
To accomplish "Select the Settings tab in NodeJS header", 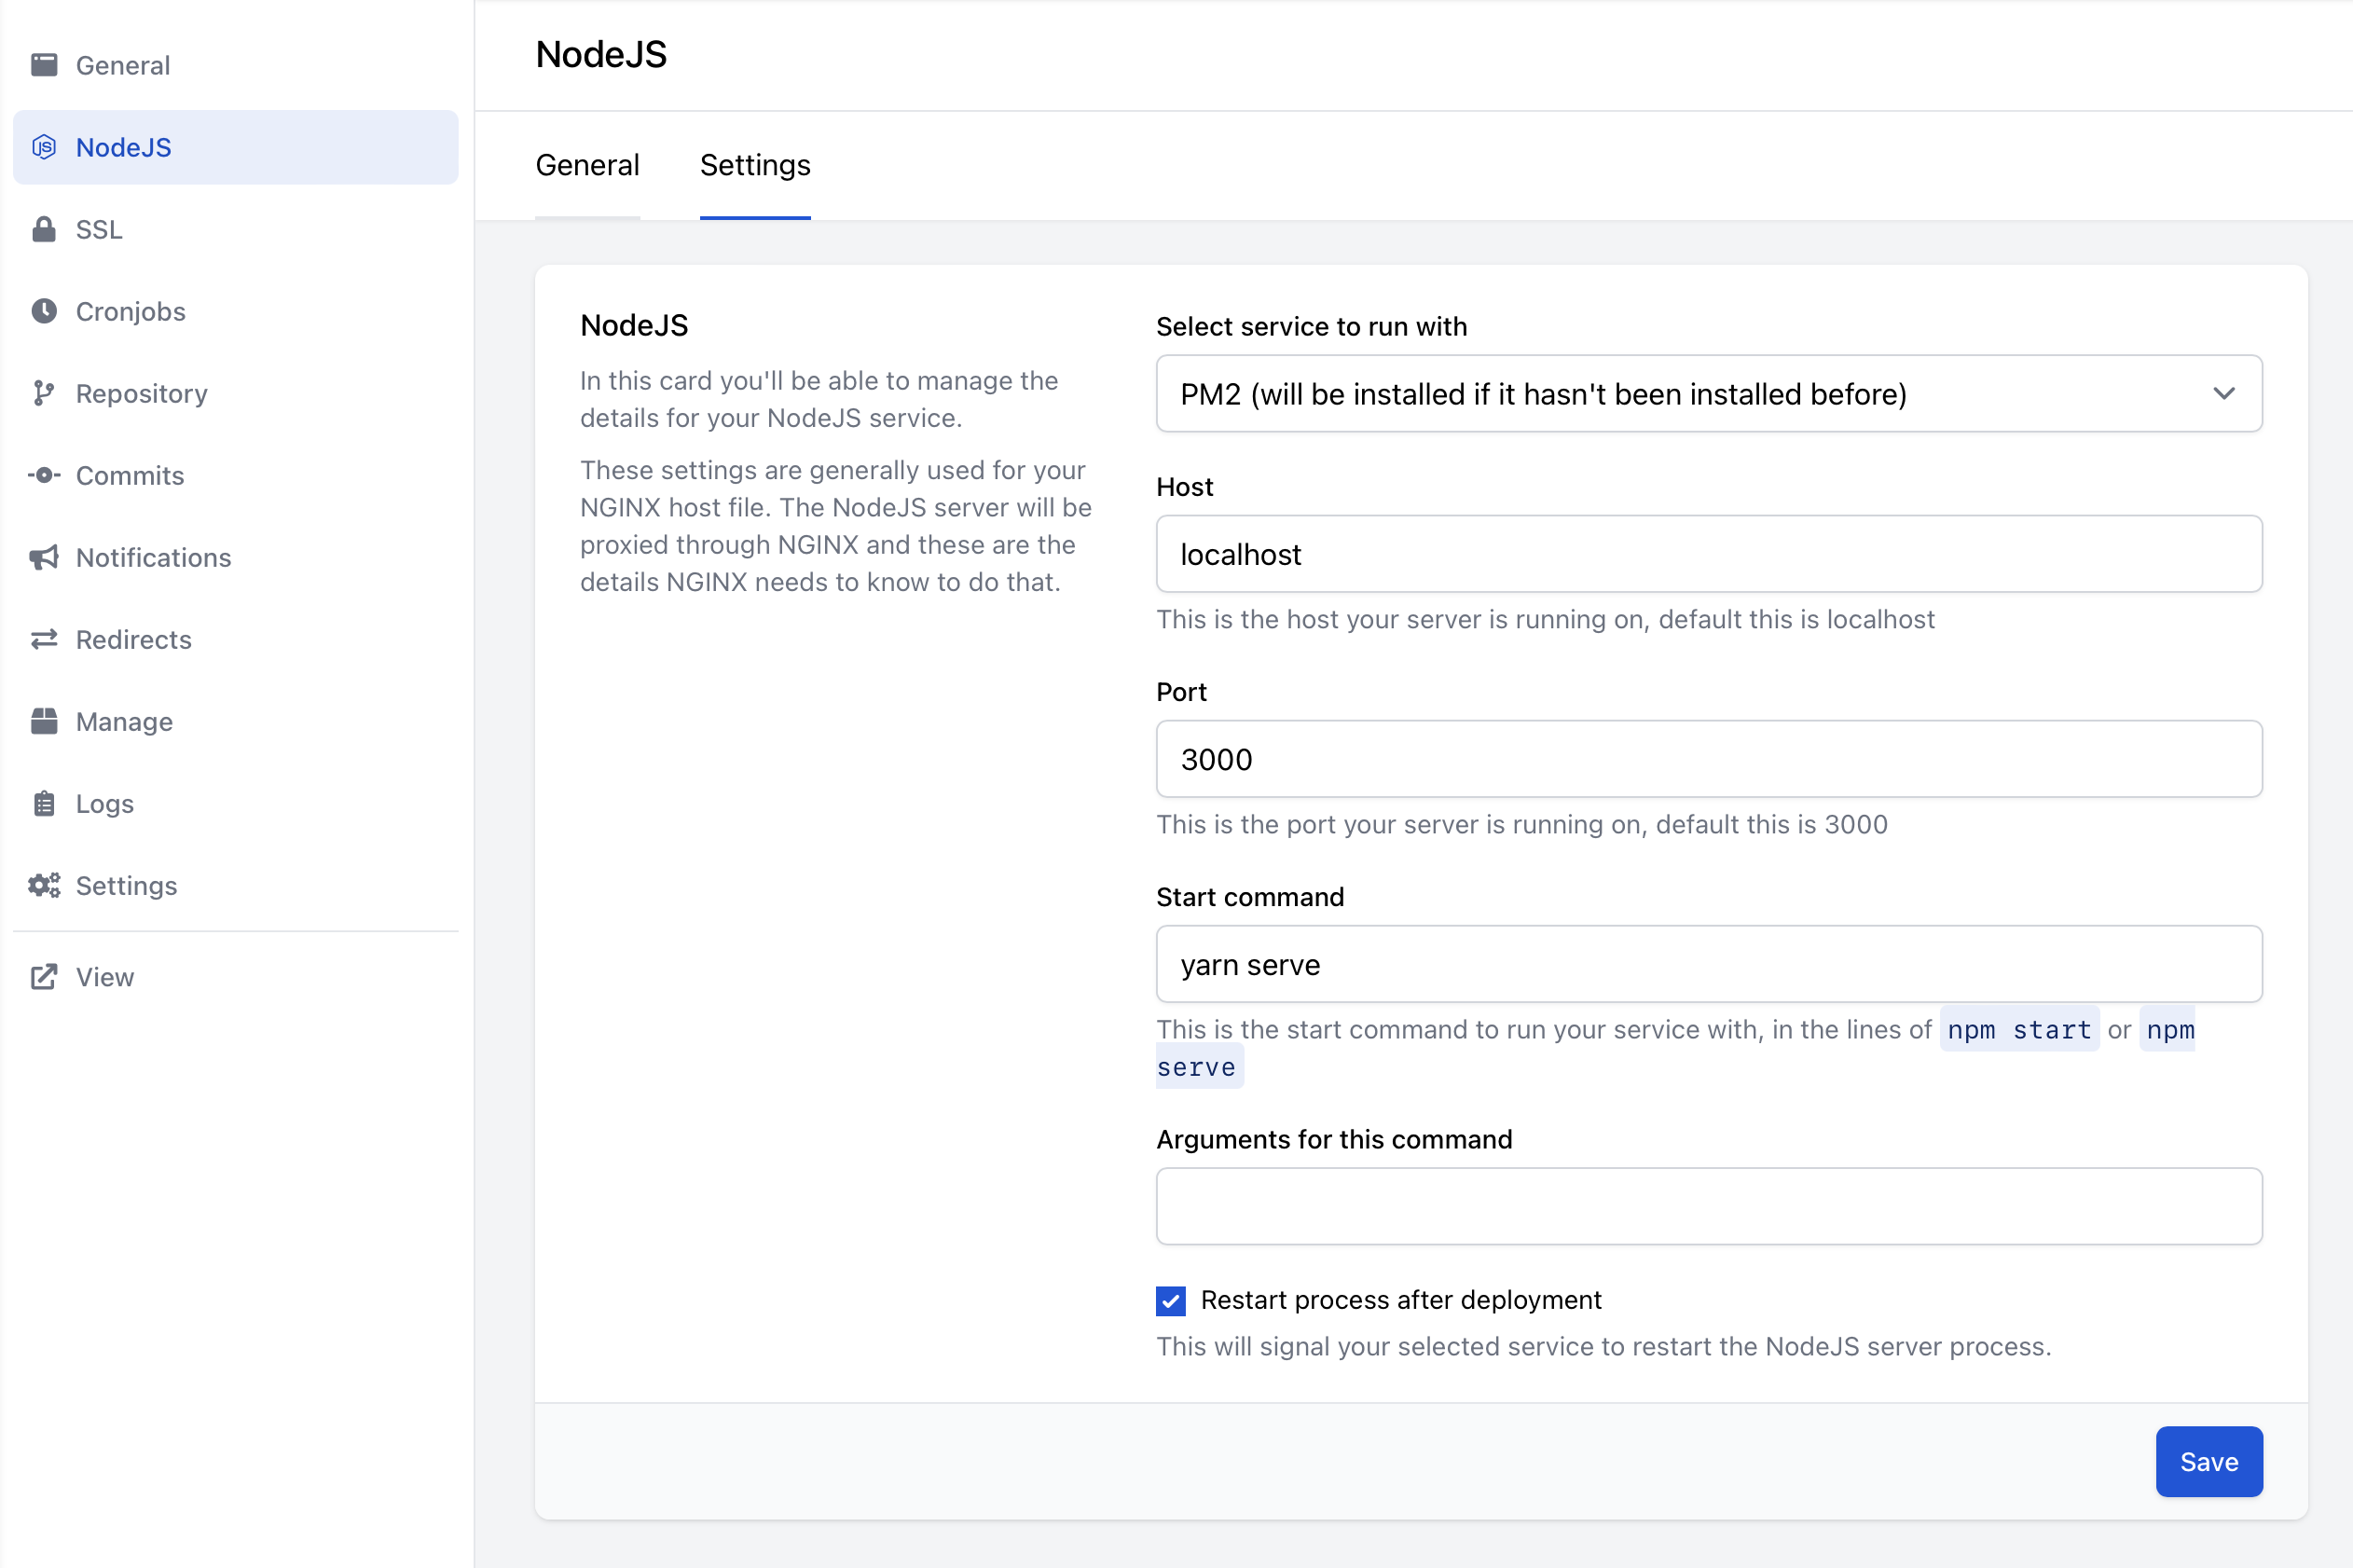I will (x=755, y=165).
